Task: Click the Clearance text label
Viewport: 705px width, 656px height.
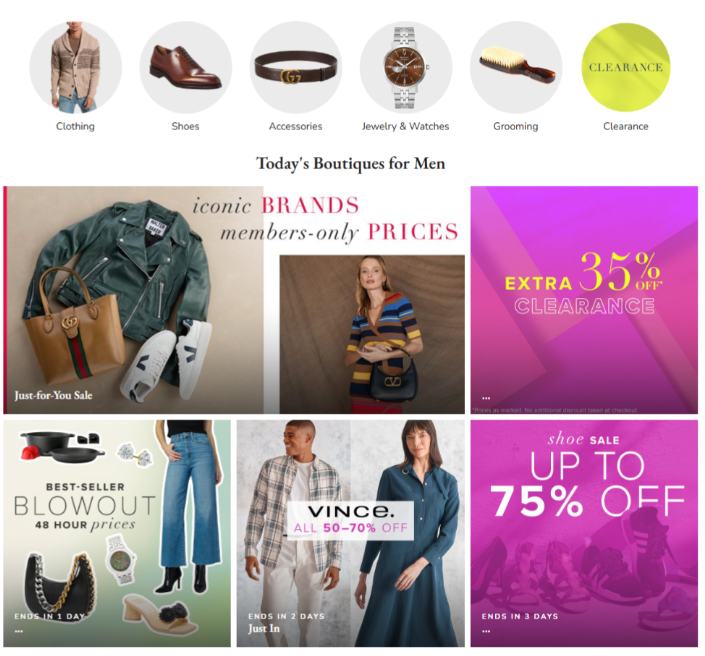Action: pos(626,126)
